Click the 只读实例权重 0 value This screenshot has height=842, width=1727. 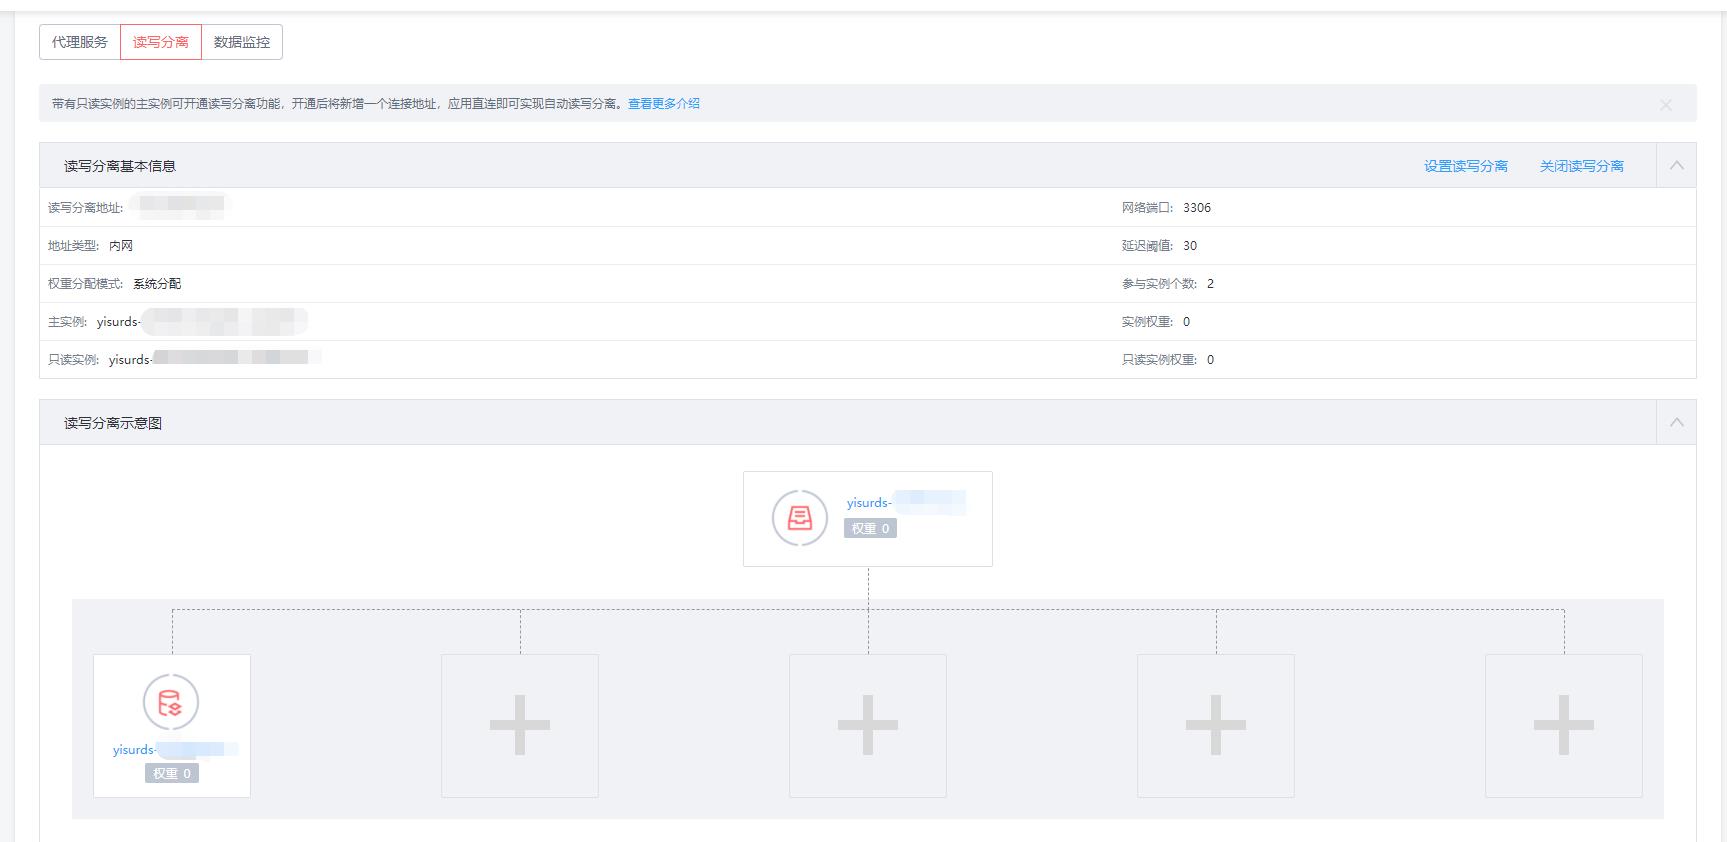tap(1210, 360)
